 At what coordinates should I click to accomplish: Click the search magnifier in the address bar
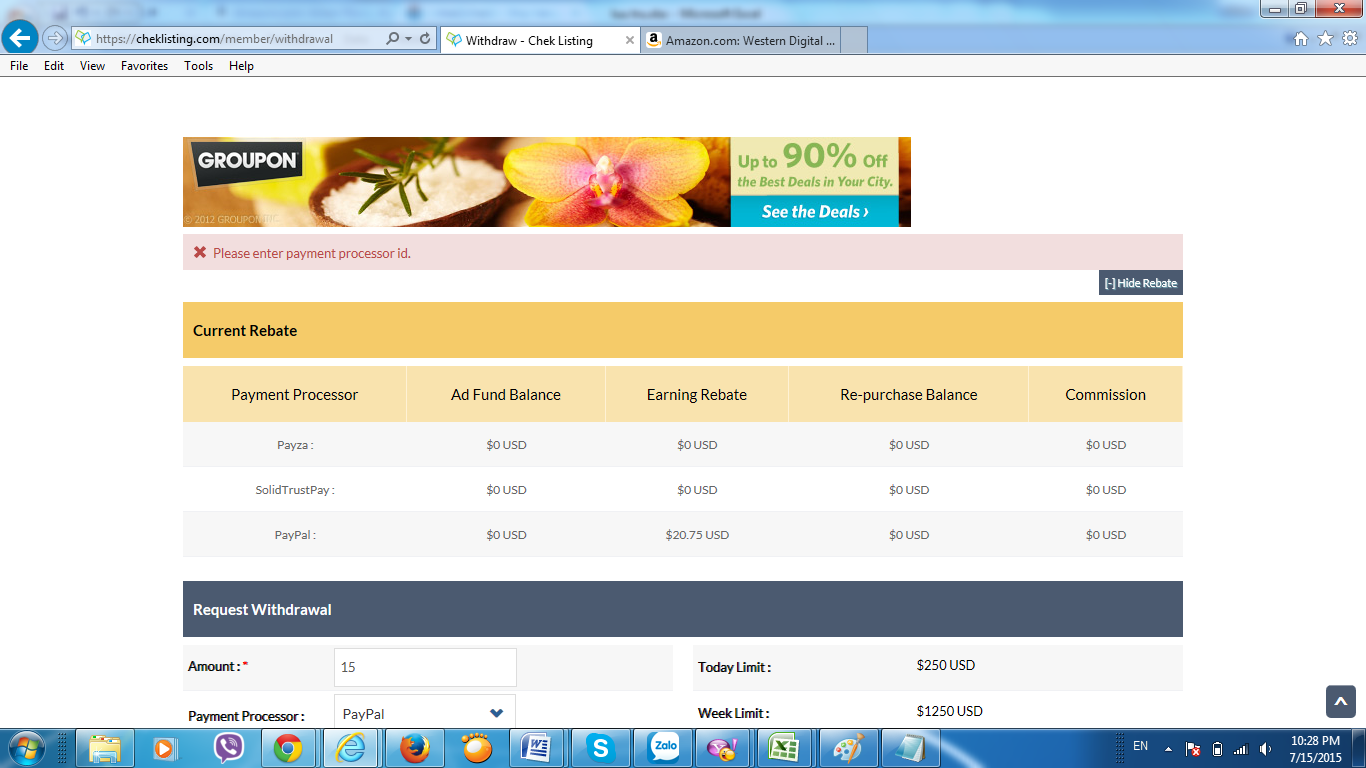392,39
